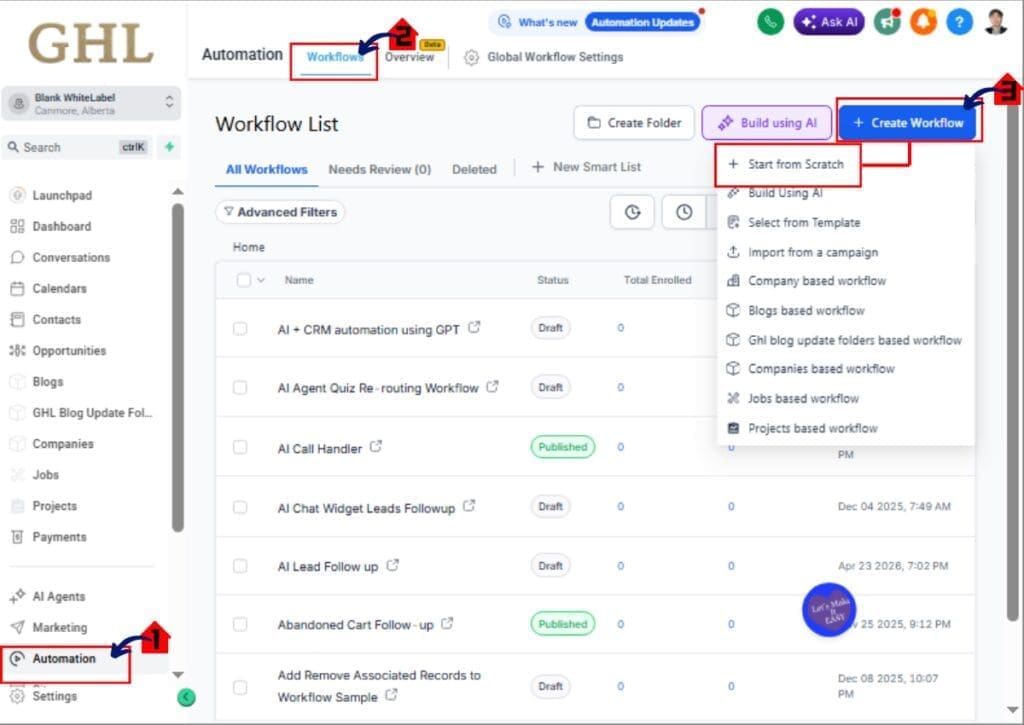Click the sidebar scroll-down arrow
This screenshot has width=1024, height=725.
click(x=178, y=675)
